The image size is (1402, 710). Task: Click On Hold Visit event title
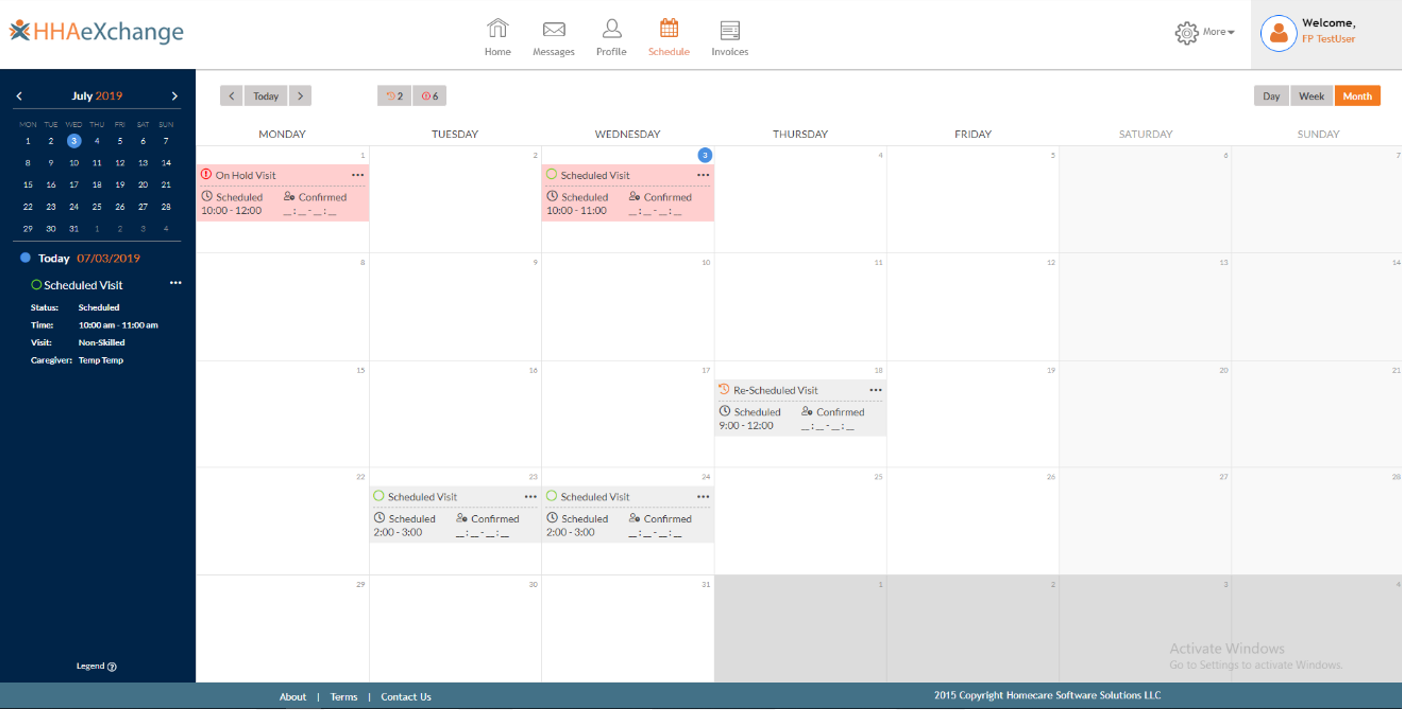point(246,175)
